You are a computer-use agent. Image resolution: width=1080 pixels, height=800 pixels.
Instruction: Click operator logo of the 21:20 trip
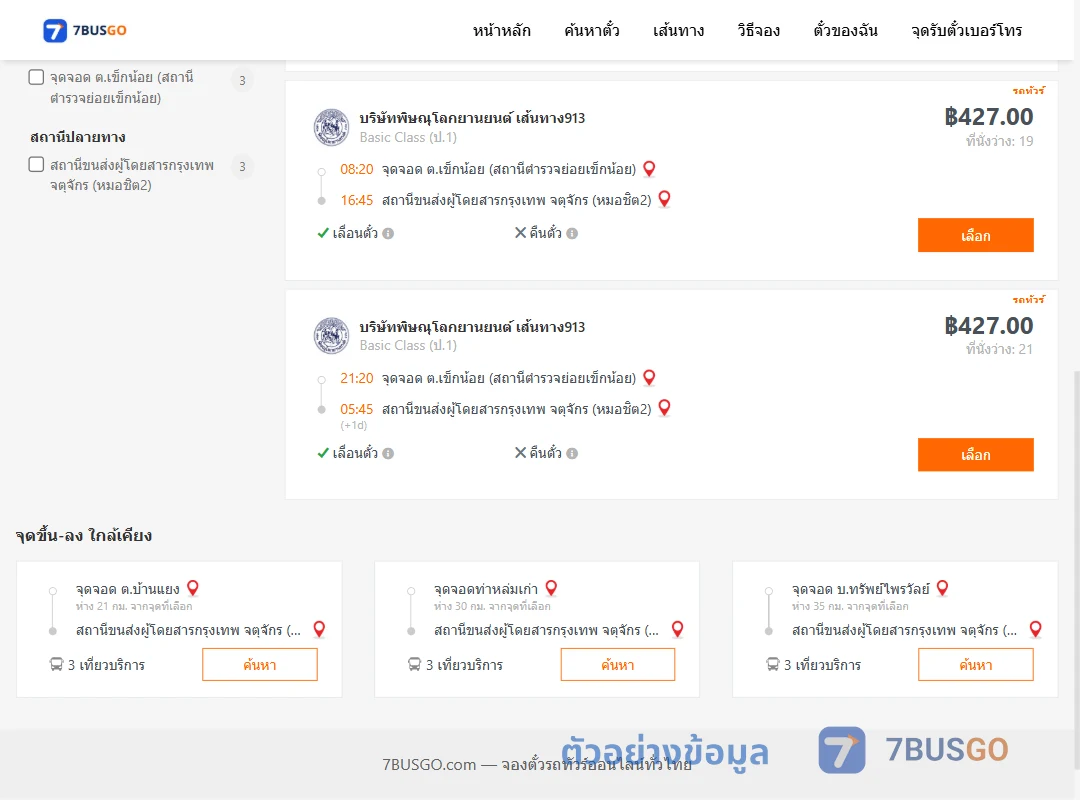pyautogui.click(x=331, y=336)
